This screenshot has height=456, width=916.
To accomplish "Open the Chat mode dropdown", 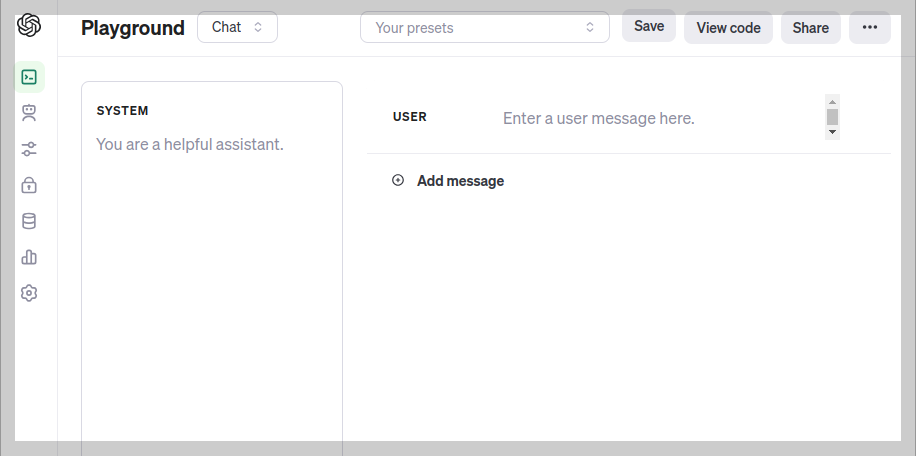I will (237, 27).
